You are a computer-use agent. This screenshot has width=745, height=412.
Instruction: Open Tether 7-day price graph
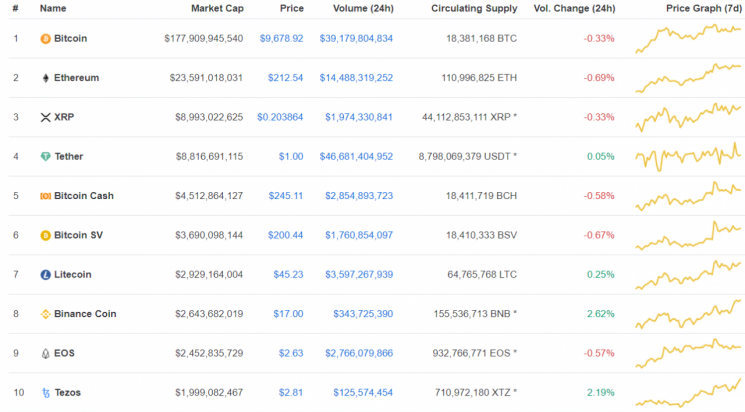click(x=688, y=157)
